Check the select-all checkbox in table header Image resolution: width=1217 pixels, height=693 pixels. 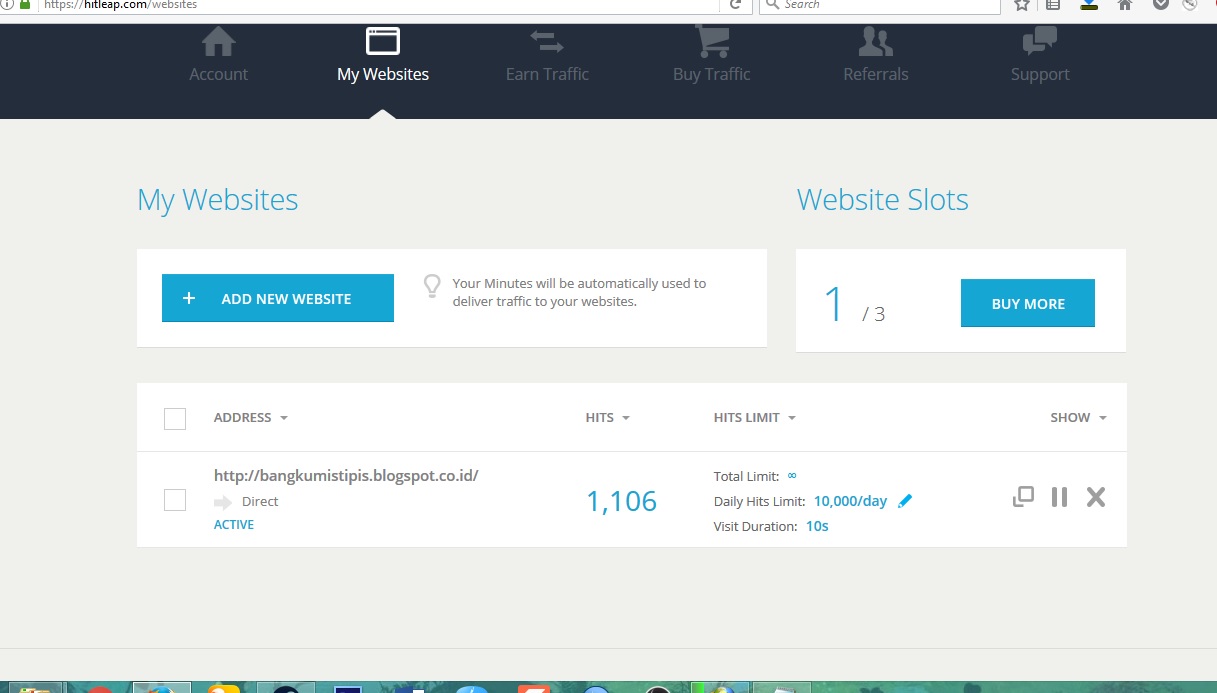[x=175, y=418]
